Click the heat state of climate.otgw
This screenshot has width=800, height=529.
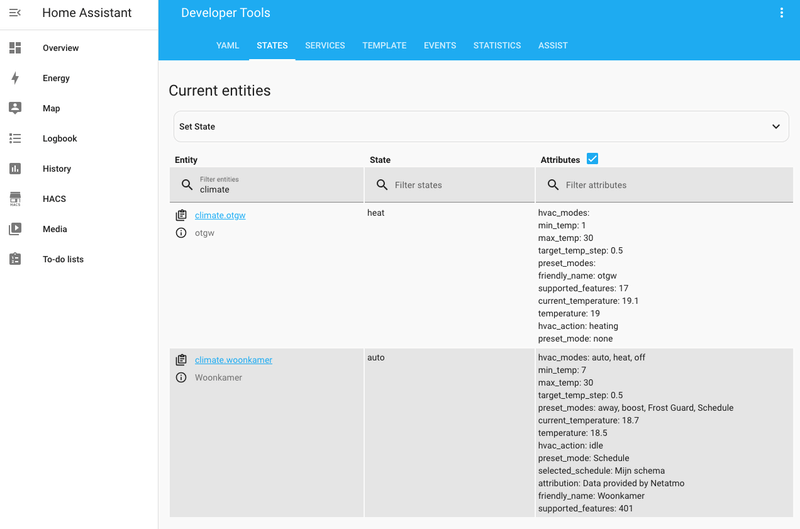pos(376,213)
